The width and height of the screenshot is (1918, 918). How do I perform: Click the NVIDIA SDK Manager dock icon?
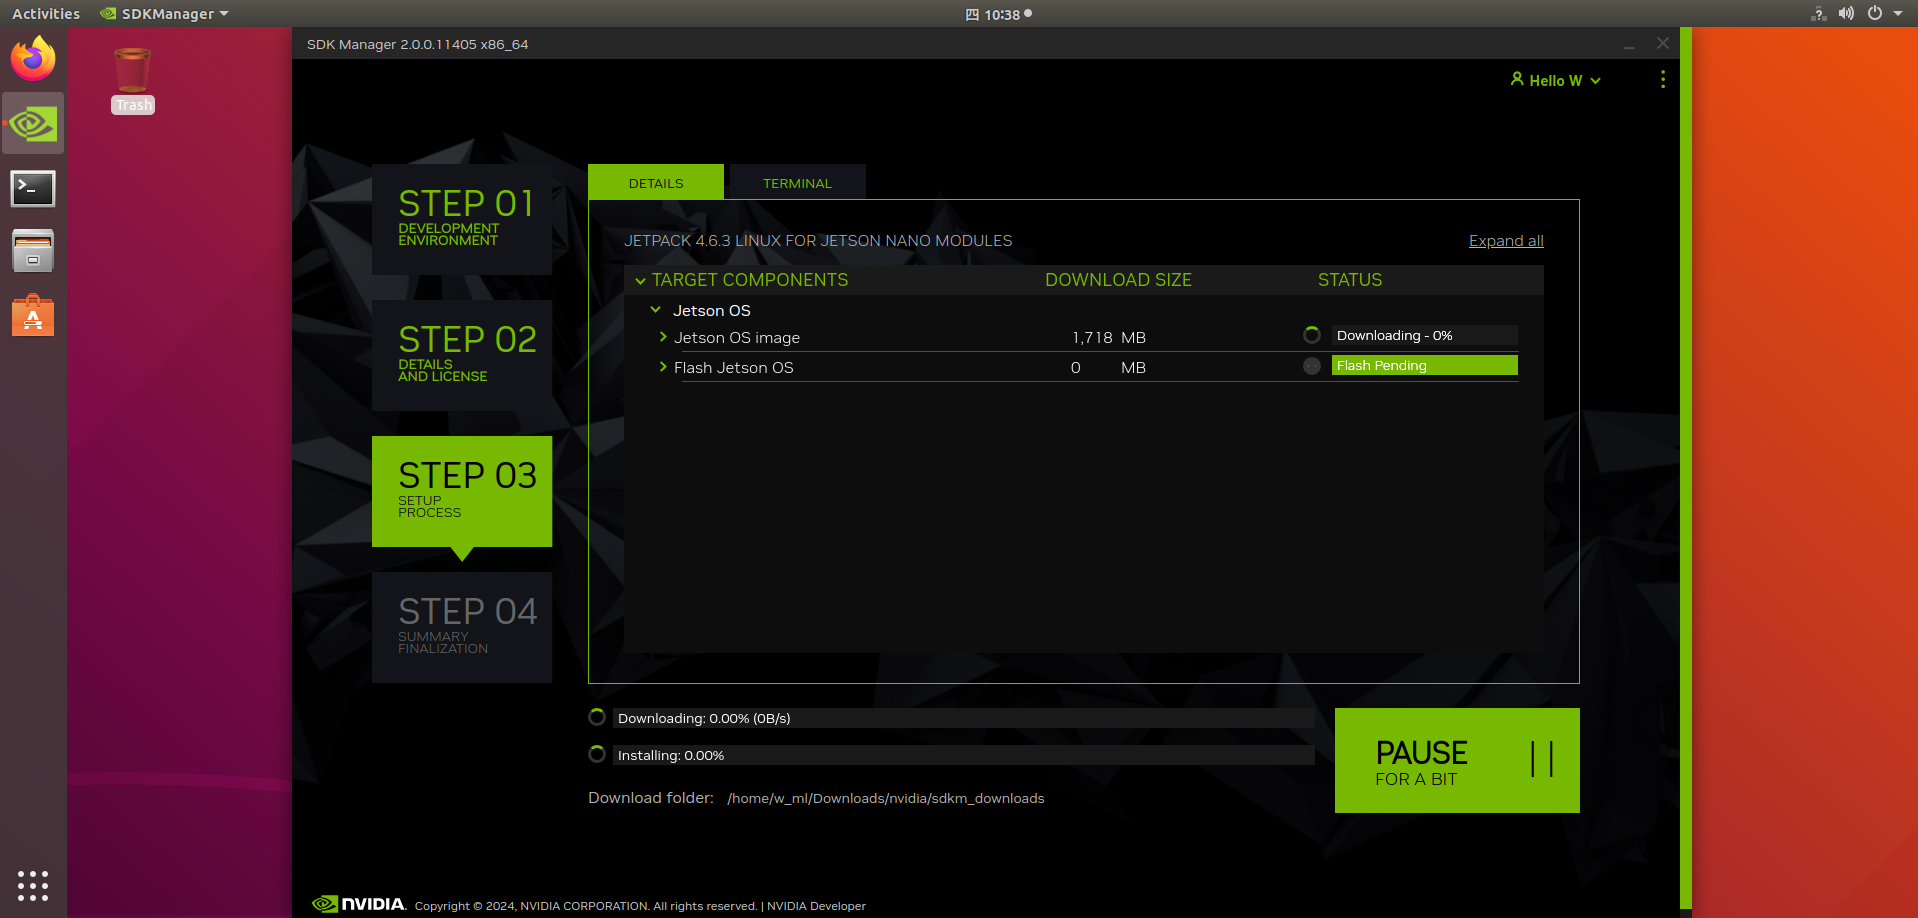click(33, 124)
